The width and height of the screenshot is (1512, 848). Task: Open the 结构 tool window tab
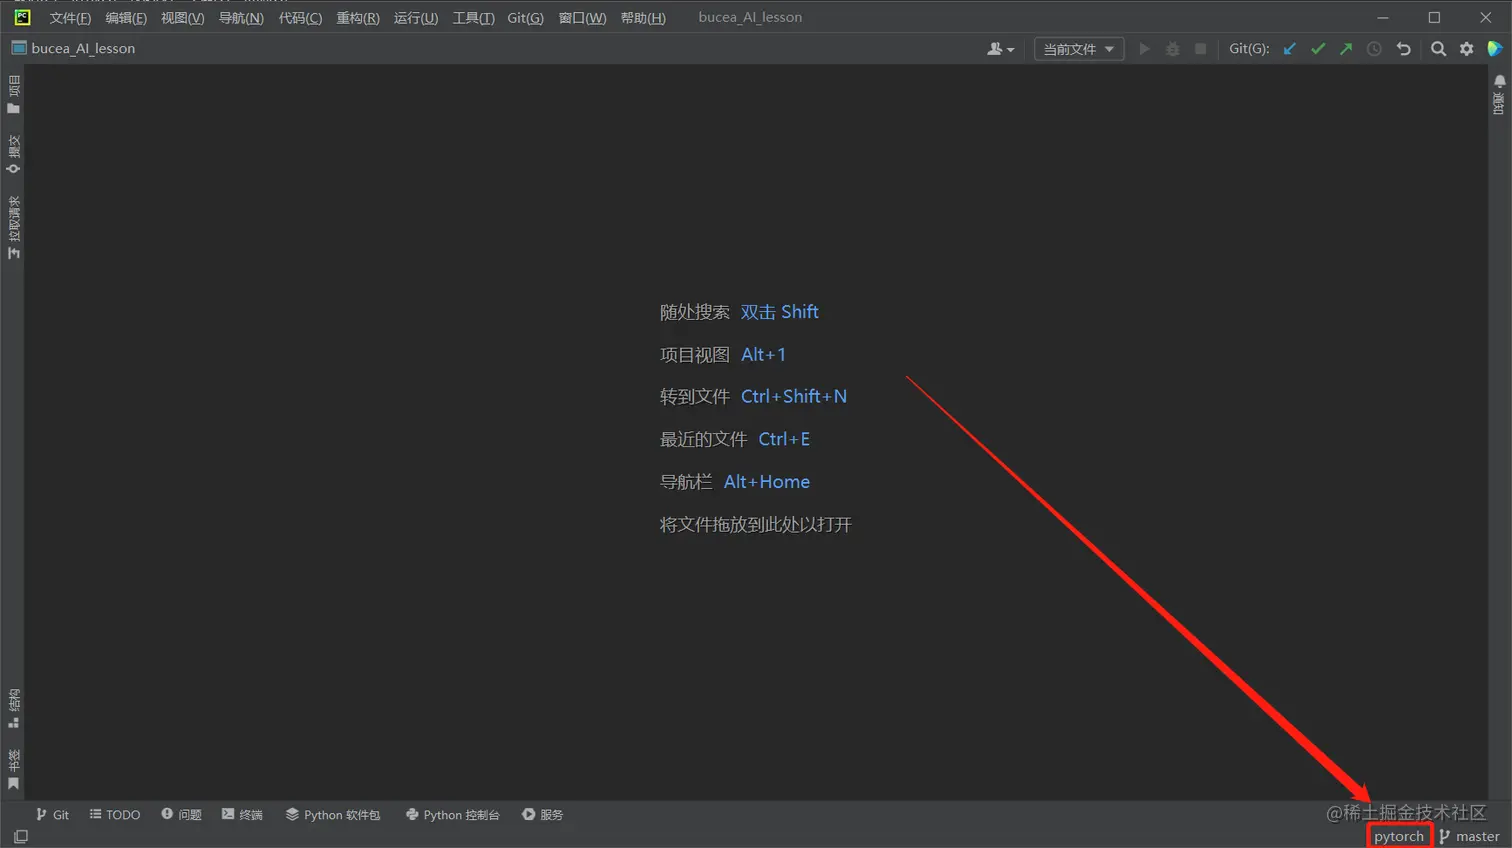pyautogui.click(x=13, y=708)
